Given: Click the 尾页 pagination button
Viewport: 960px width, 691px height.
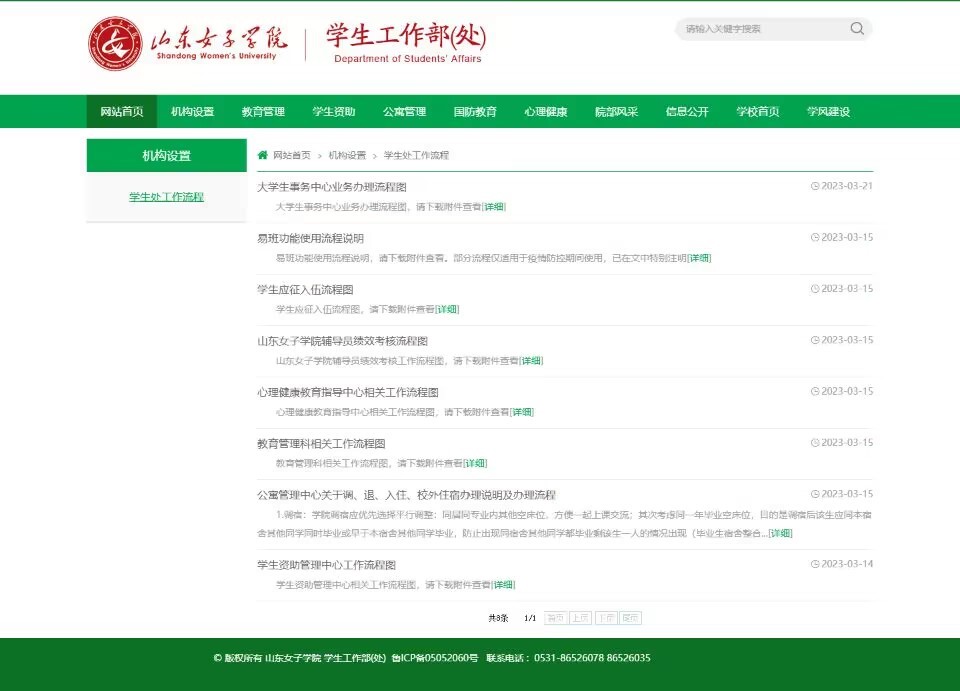Looking at the screenshot, I should 630,618.
